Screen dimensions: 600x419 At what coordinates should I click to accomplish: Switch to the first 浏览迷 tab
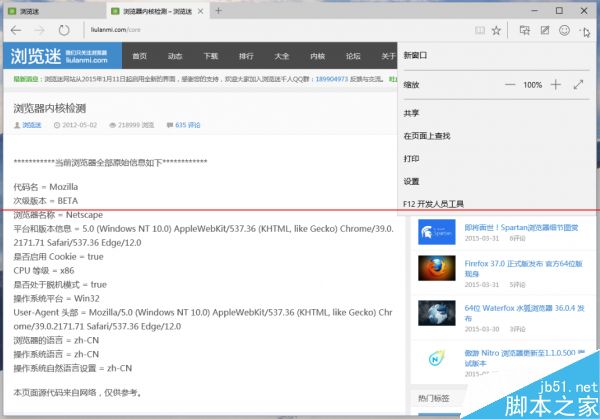pos(55,11)
